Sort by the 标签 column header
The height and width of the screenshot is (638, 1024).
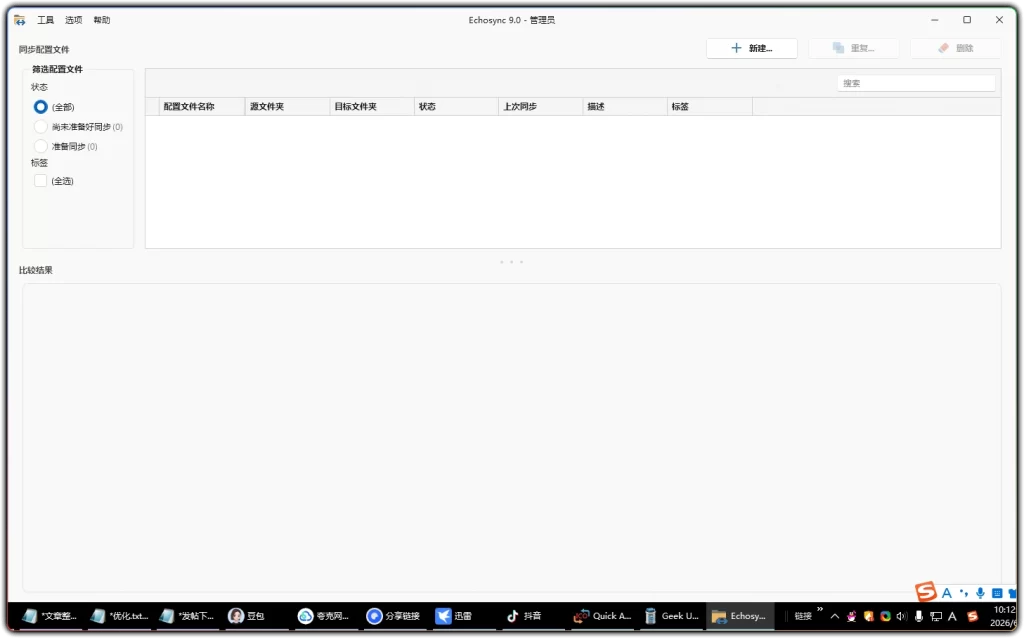coord(710,106)
